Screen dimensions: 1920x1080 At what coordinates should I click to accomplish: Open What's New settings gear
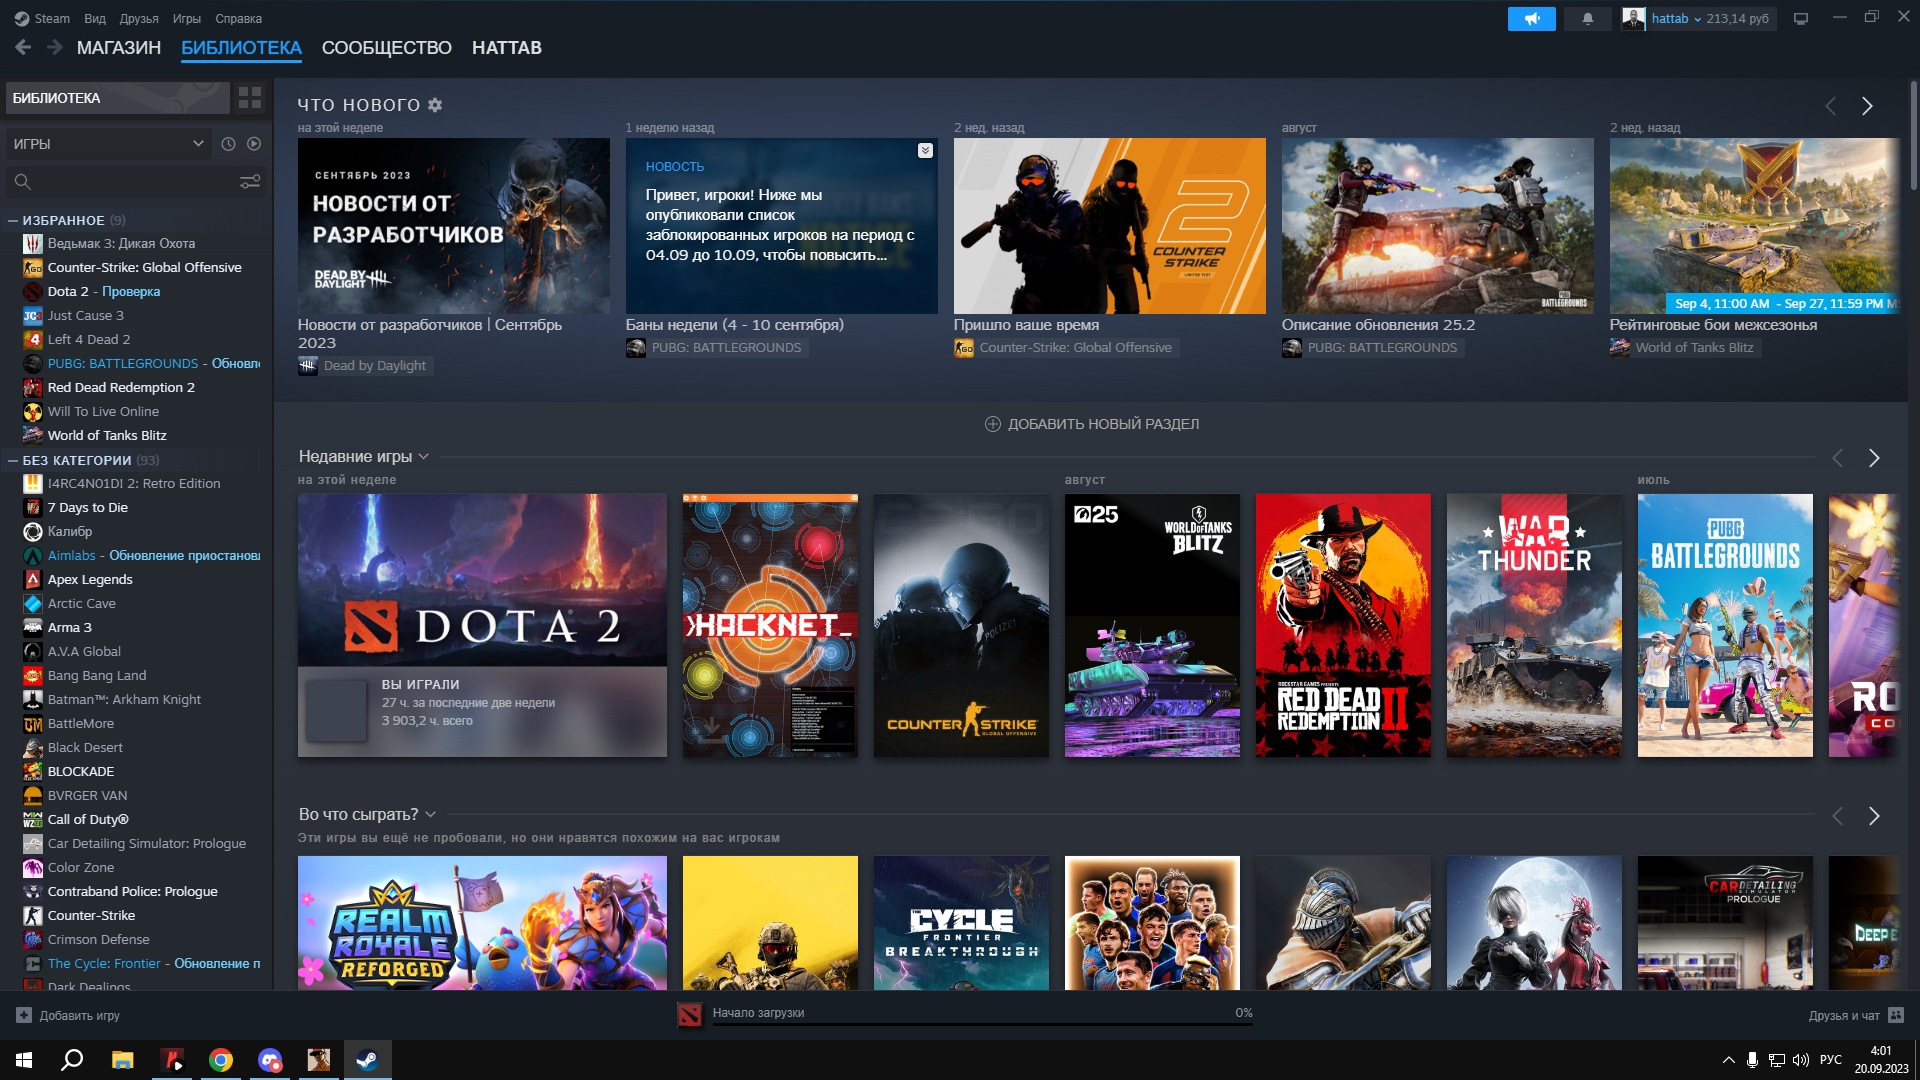pyautogui.click(x=435, y=105)
